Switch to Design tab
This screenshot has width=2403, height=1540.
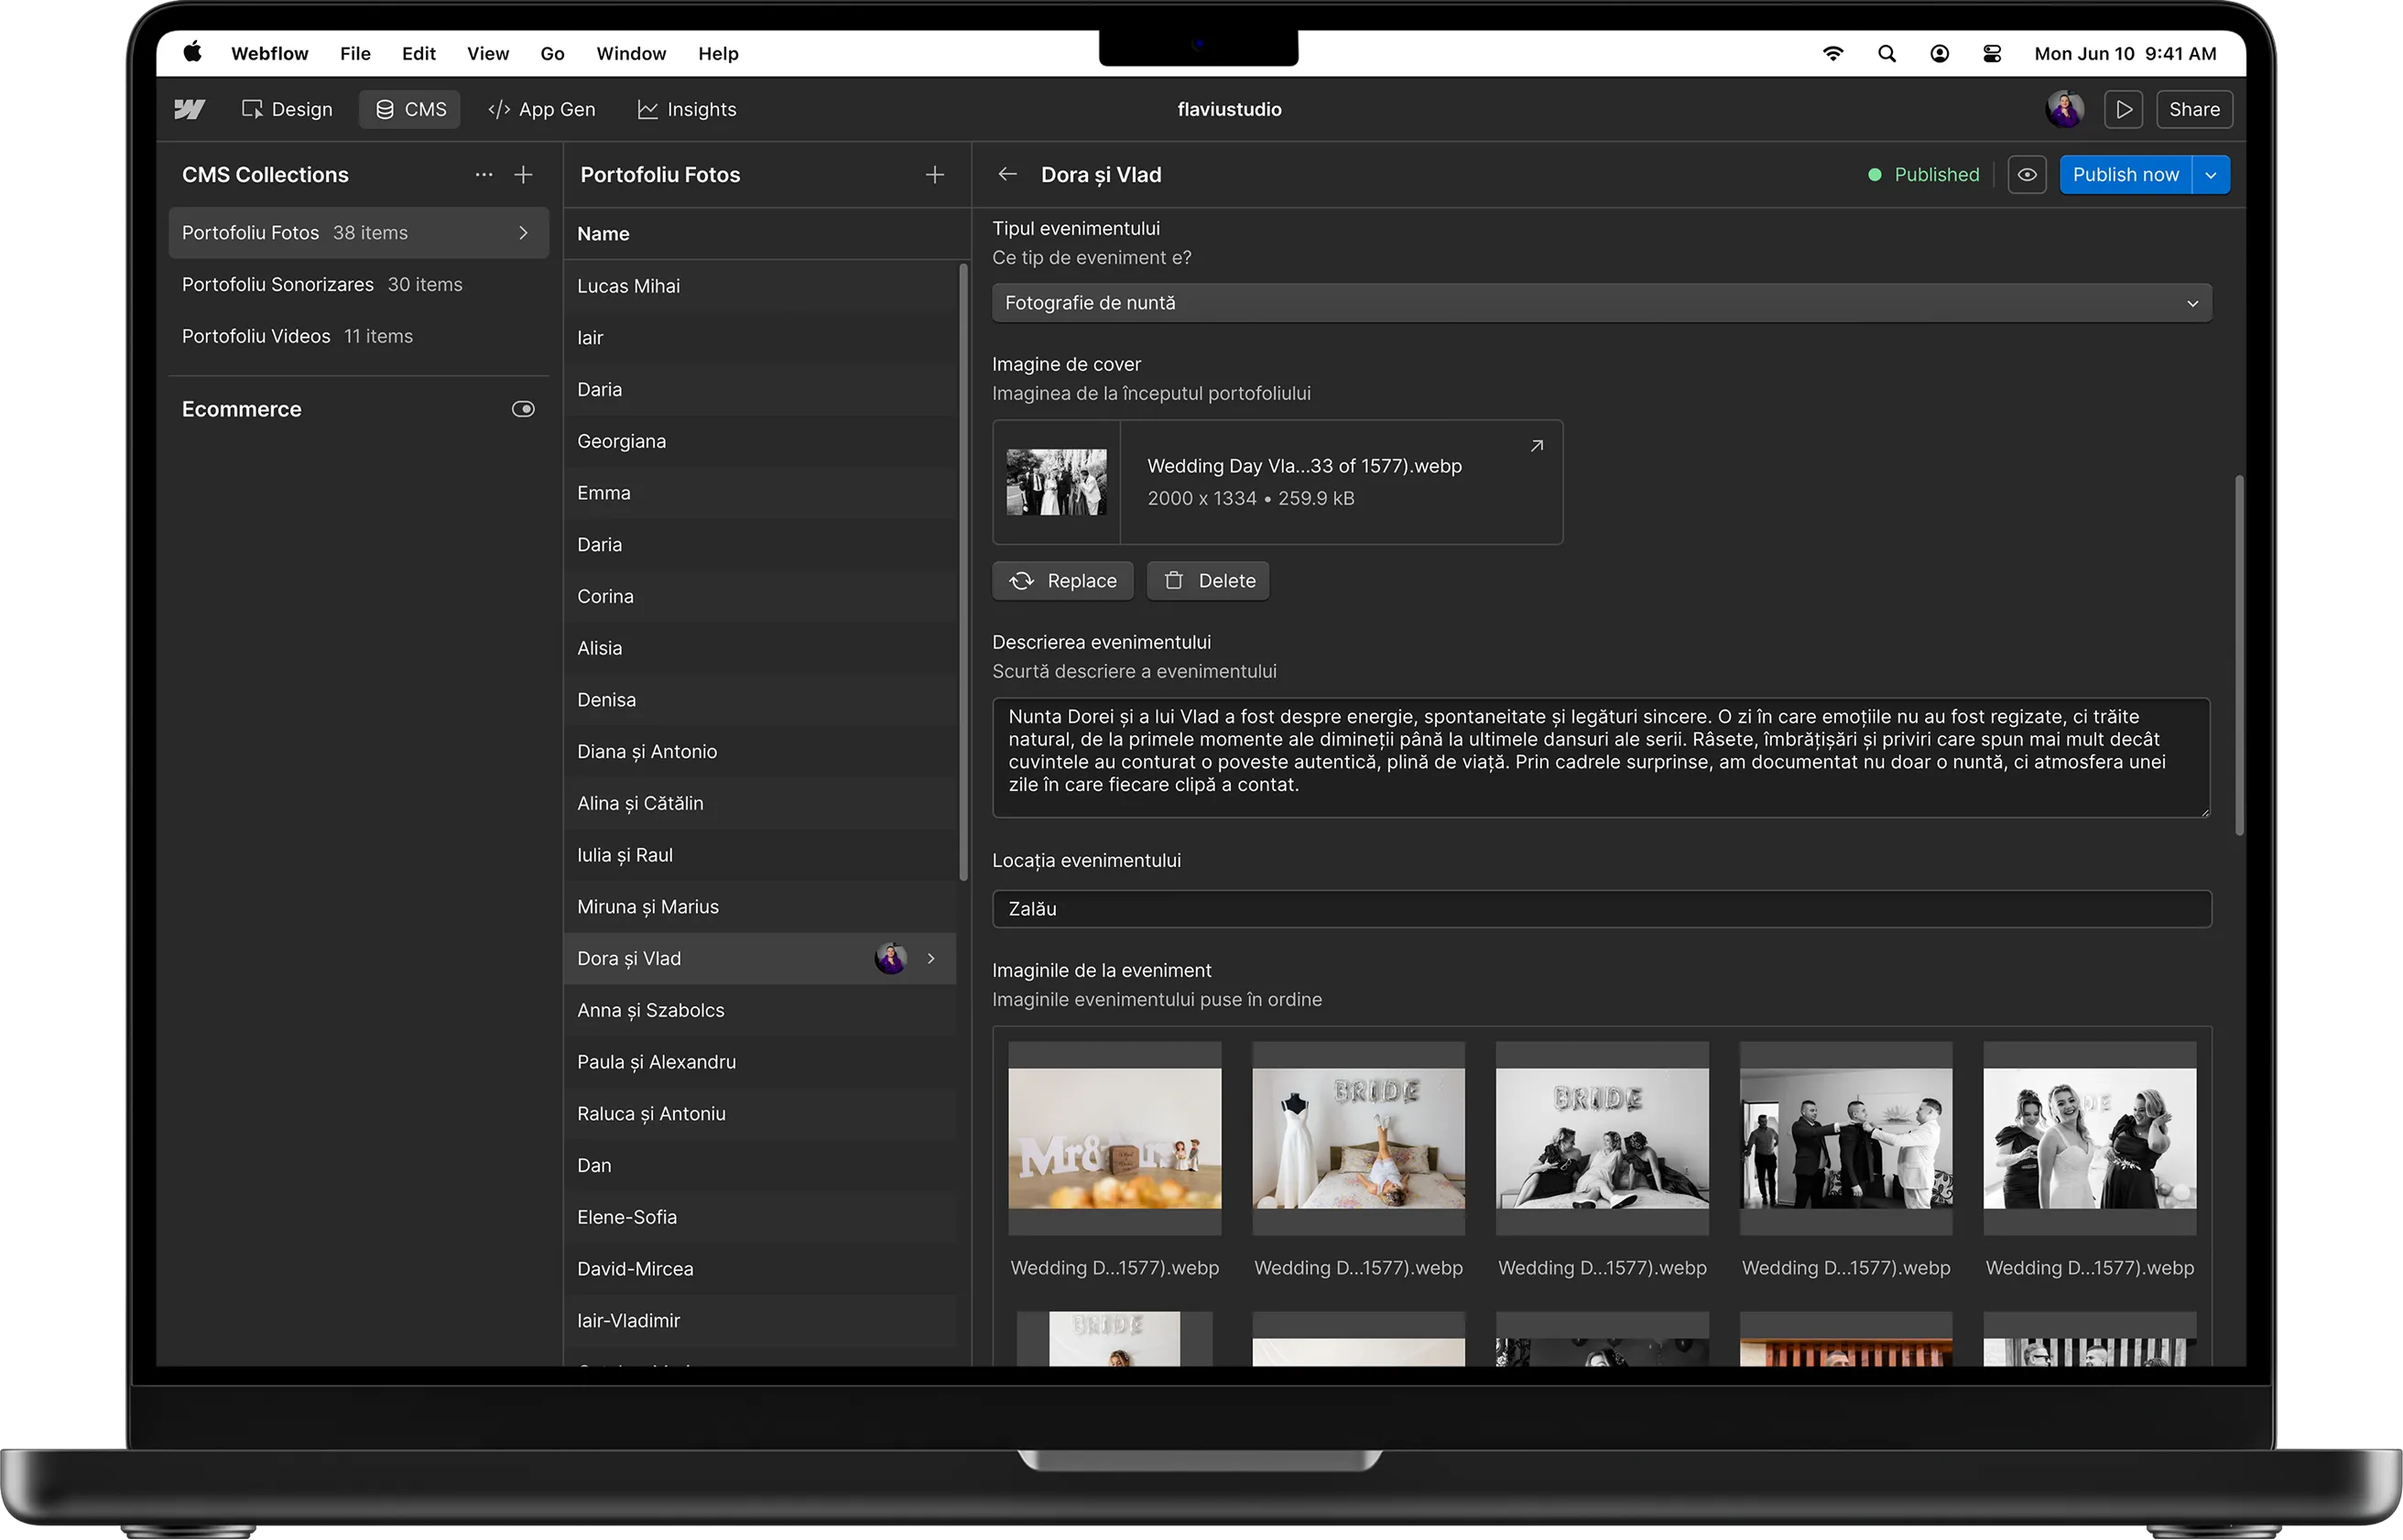coord(287,109)
